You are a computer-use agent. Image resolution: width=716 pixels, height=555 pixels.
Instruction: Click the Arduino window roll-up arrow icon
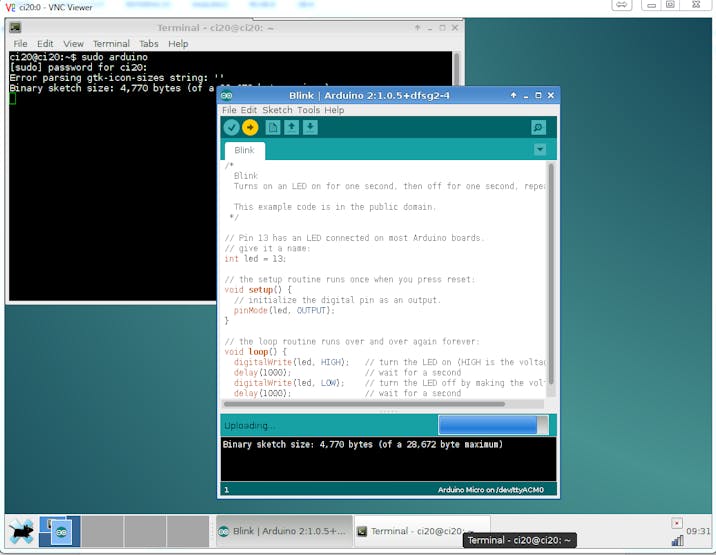(x=513, y=95)
